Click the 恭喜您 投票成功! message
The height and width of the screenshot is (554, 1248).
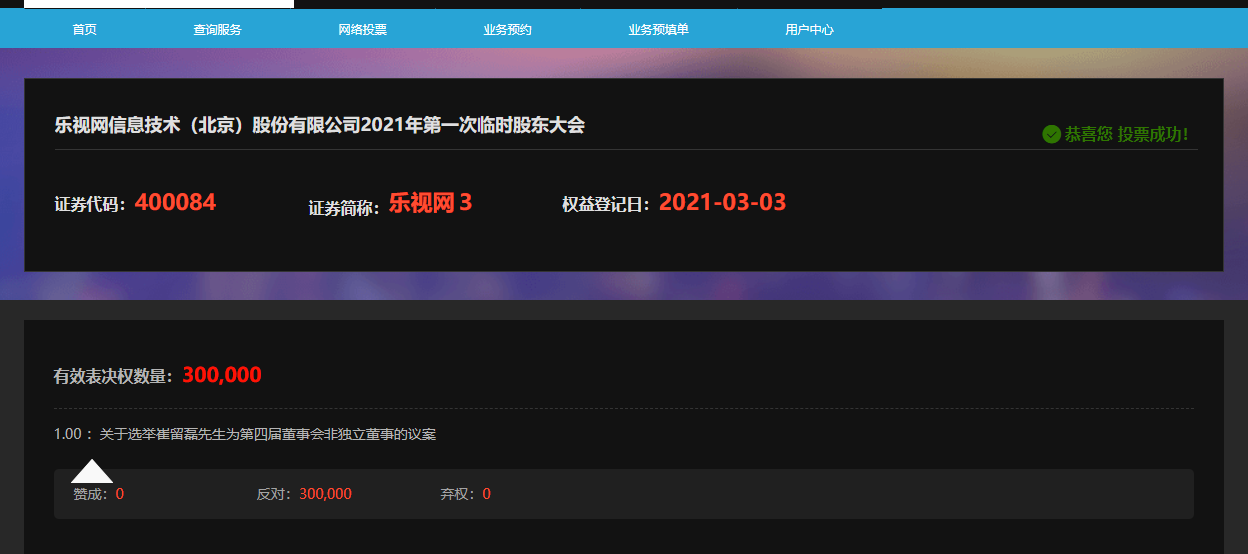tap(1126, 134)
